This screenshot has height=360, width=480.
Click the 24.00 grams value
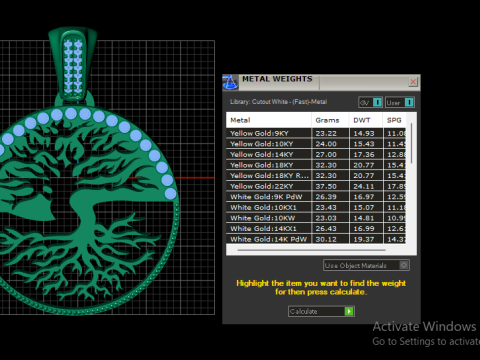326,144
